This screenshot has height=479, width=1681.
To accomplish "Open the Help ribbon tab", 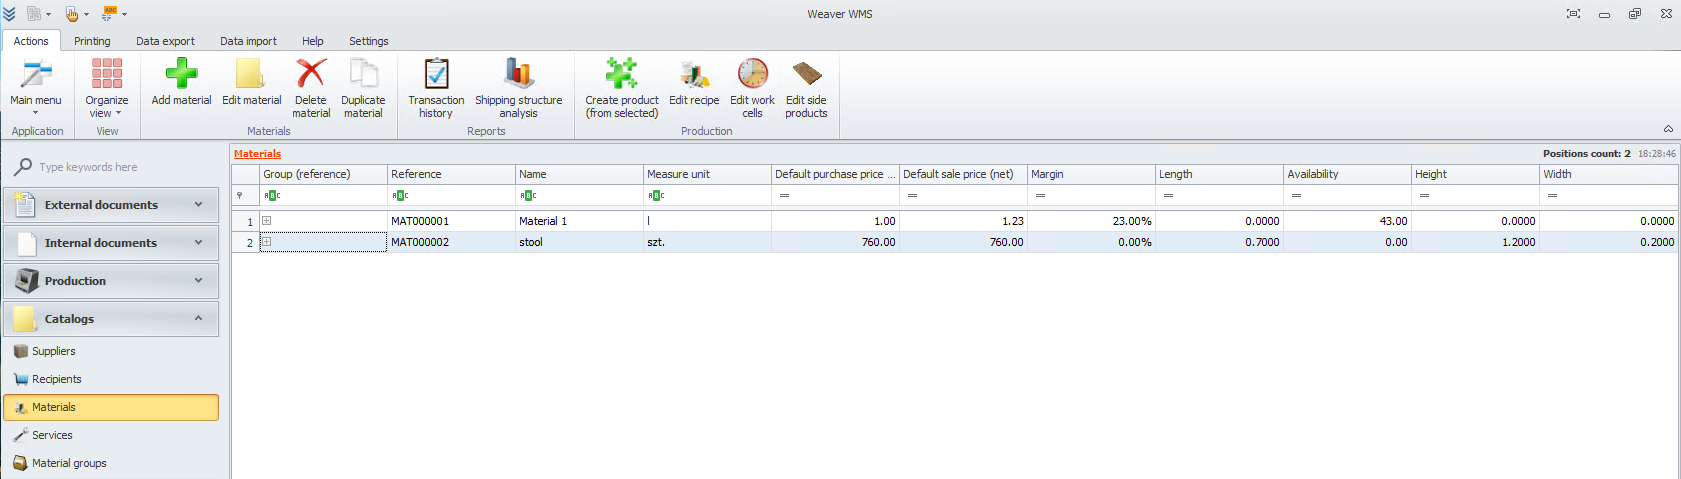I will (313, 41).
